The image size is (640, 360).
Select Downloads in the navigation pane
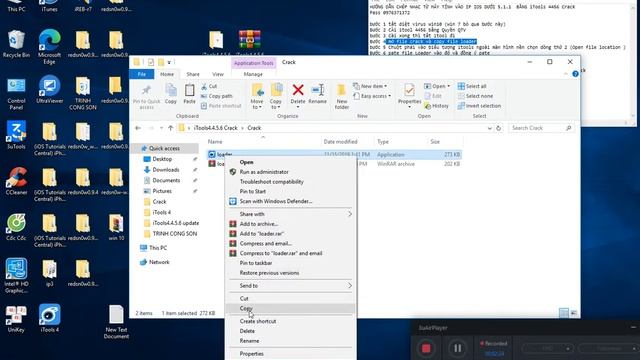pos(166,170)
